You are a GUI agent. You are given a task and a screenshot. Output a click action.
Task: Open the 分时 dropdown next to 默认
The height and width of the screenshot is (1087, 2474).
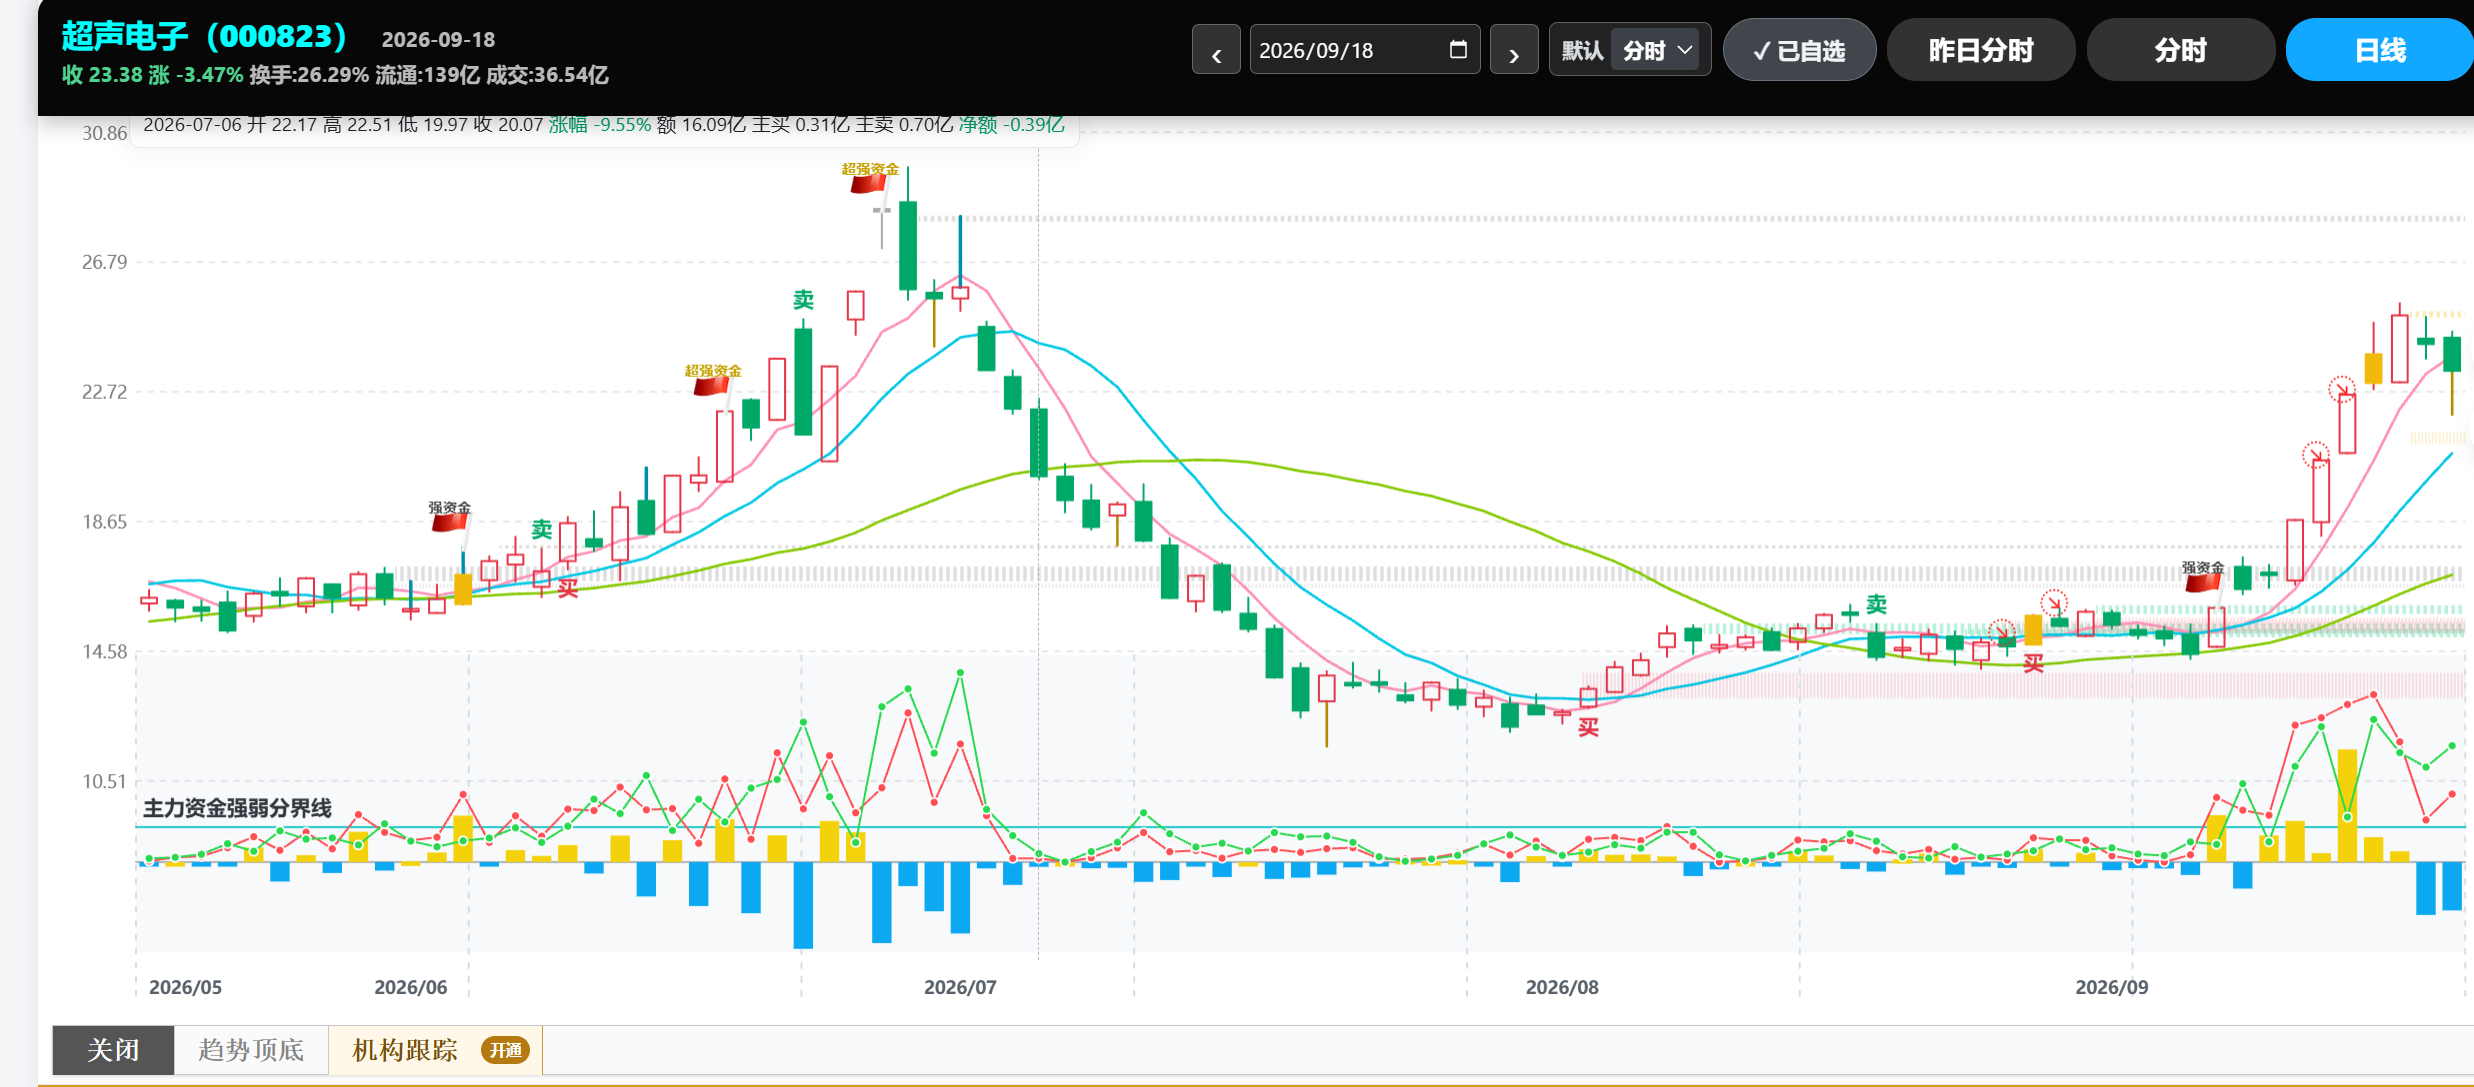pyautogui.click(x=1657, y=50)
